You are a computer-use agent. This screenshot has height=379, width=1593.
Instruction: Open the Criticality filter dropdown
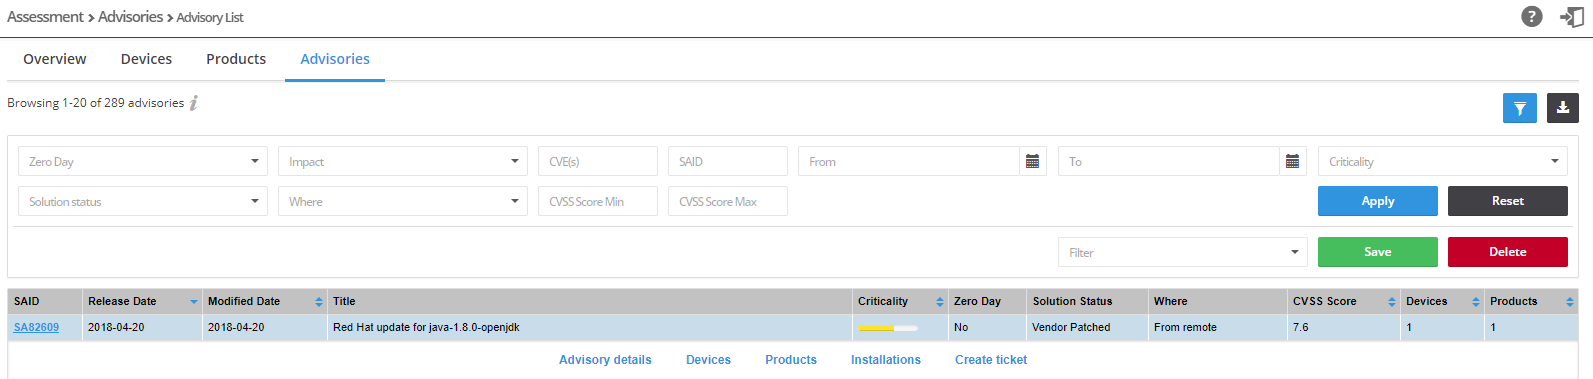[1443, 161]
